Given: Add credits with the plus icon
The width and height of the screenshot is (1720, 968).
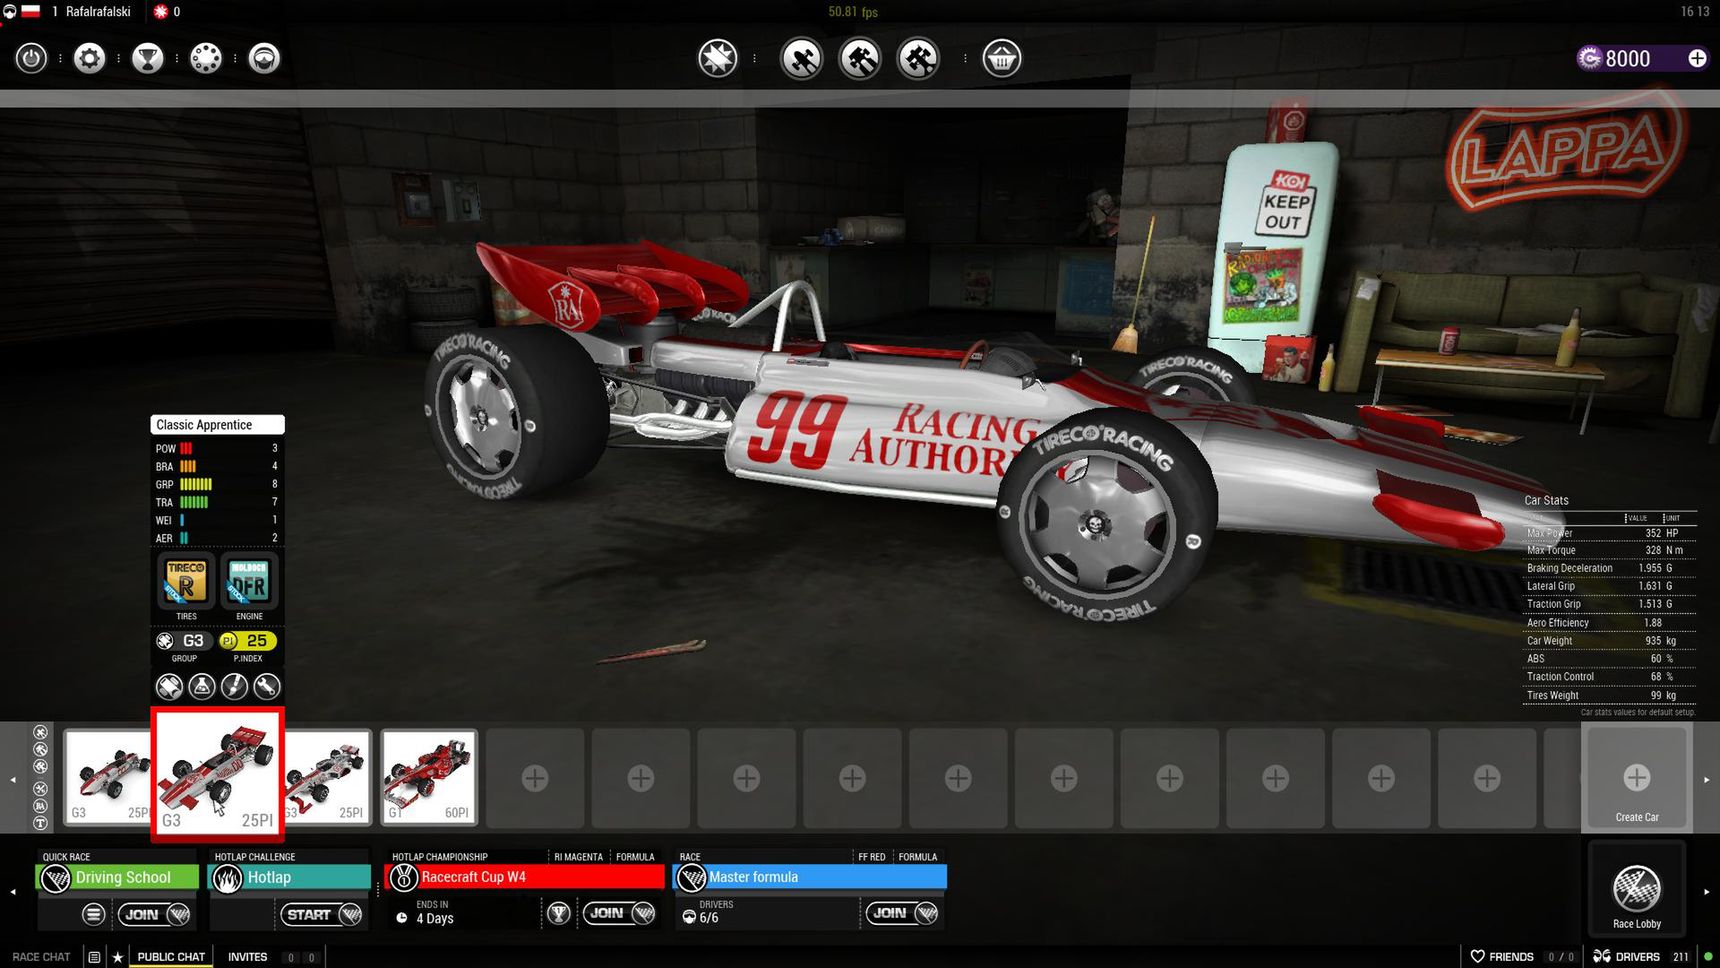Looking at the screenshot, I should tap(1697, 58).
